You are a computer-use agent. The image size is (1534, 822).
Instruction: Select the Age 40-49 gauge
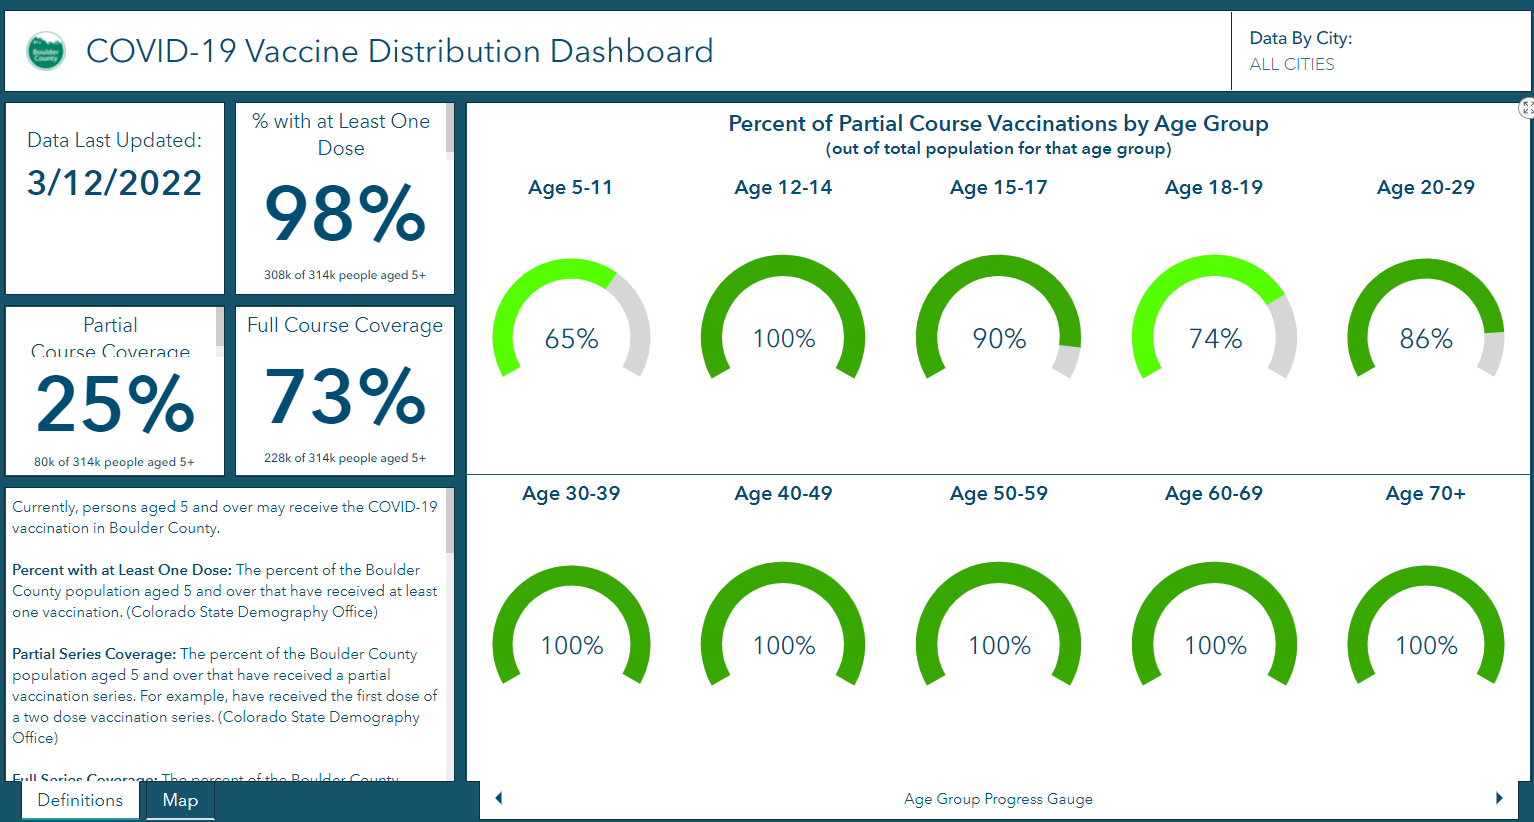click(783, 625)
